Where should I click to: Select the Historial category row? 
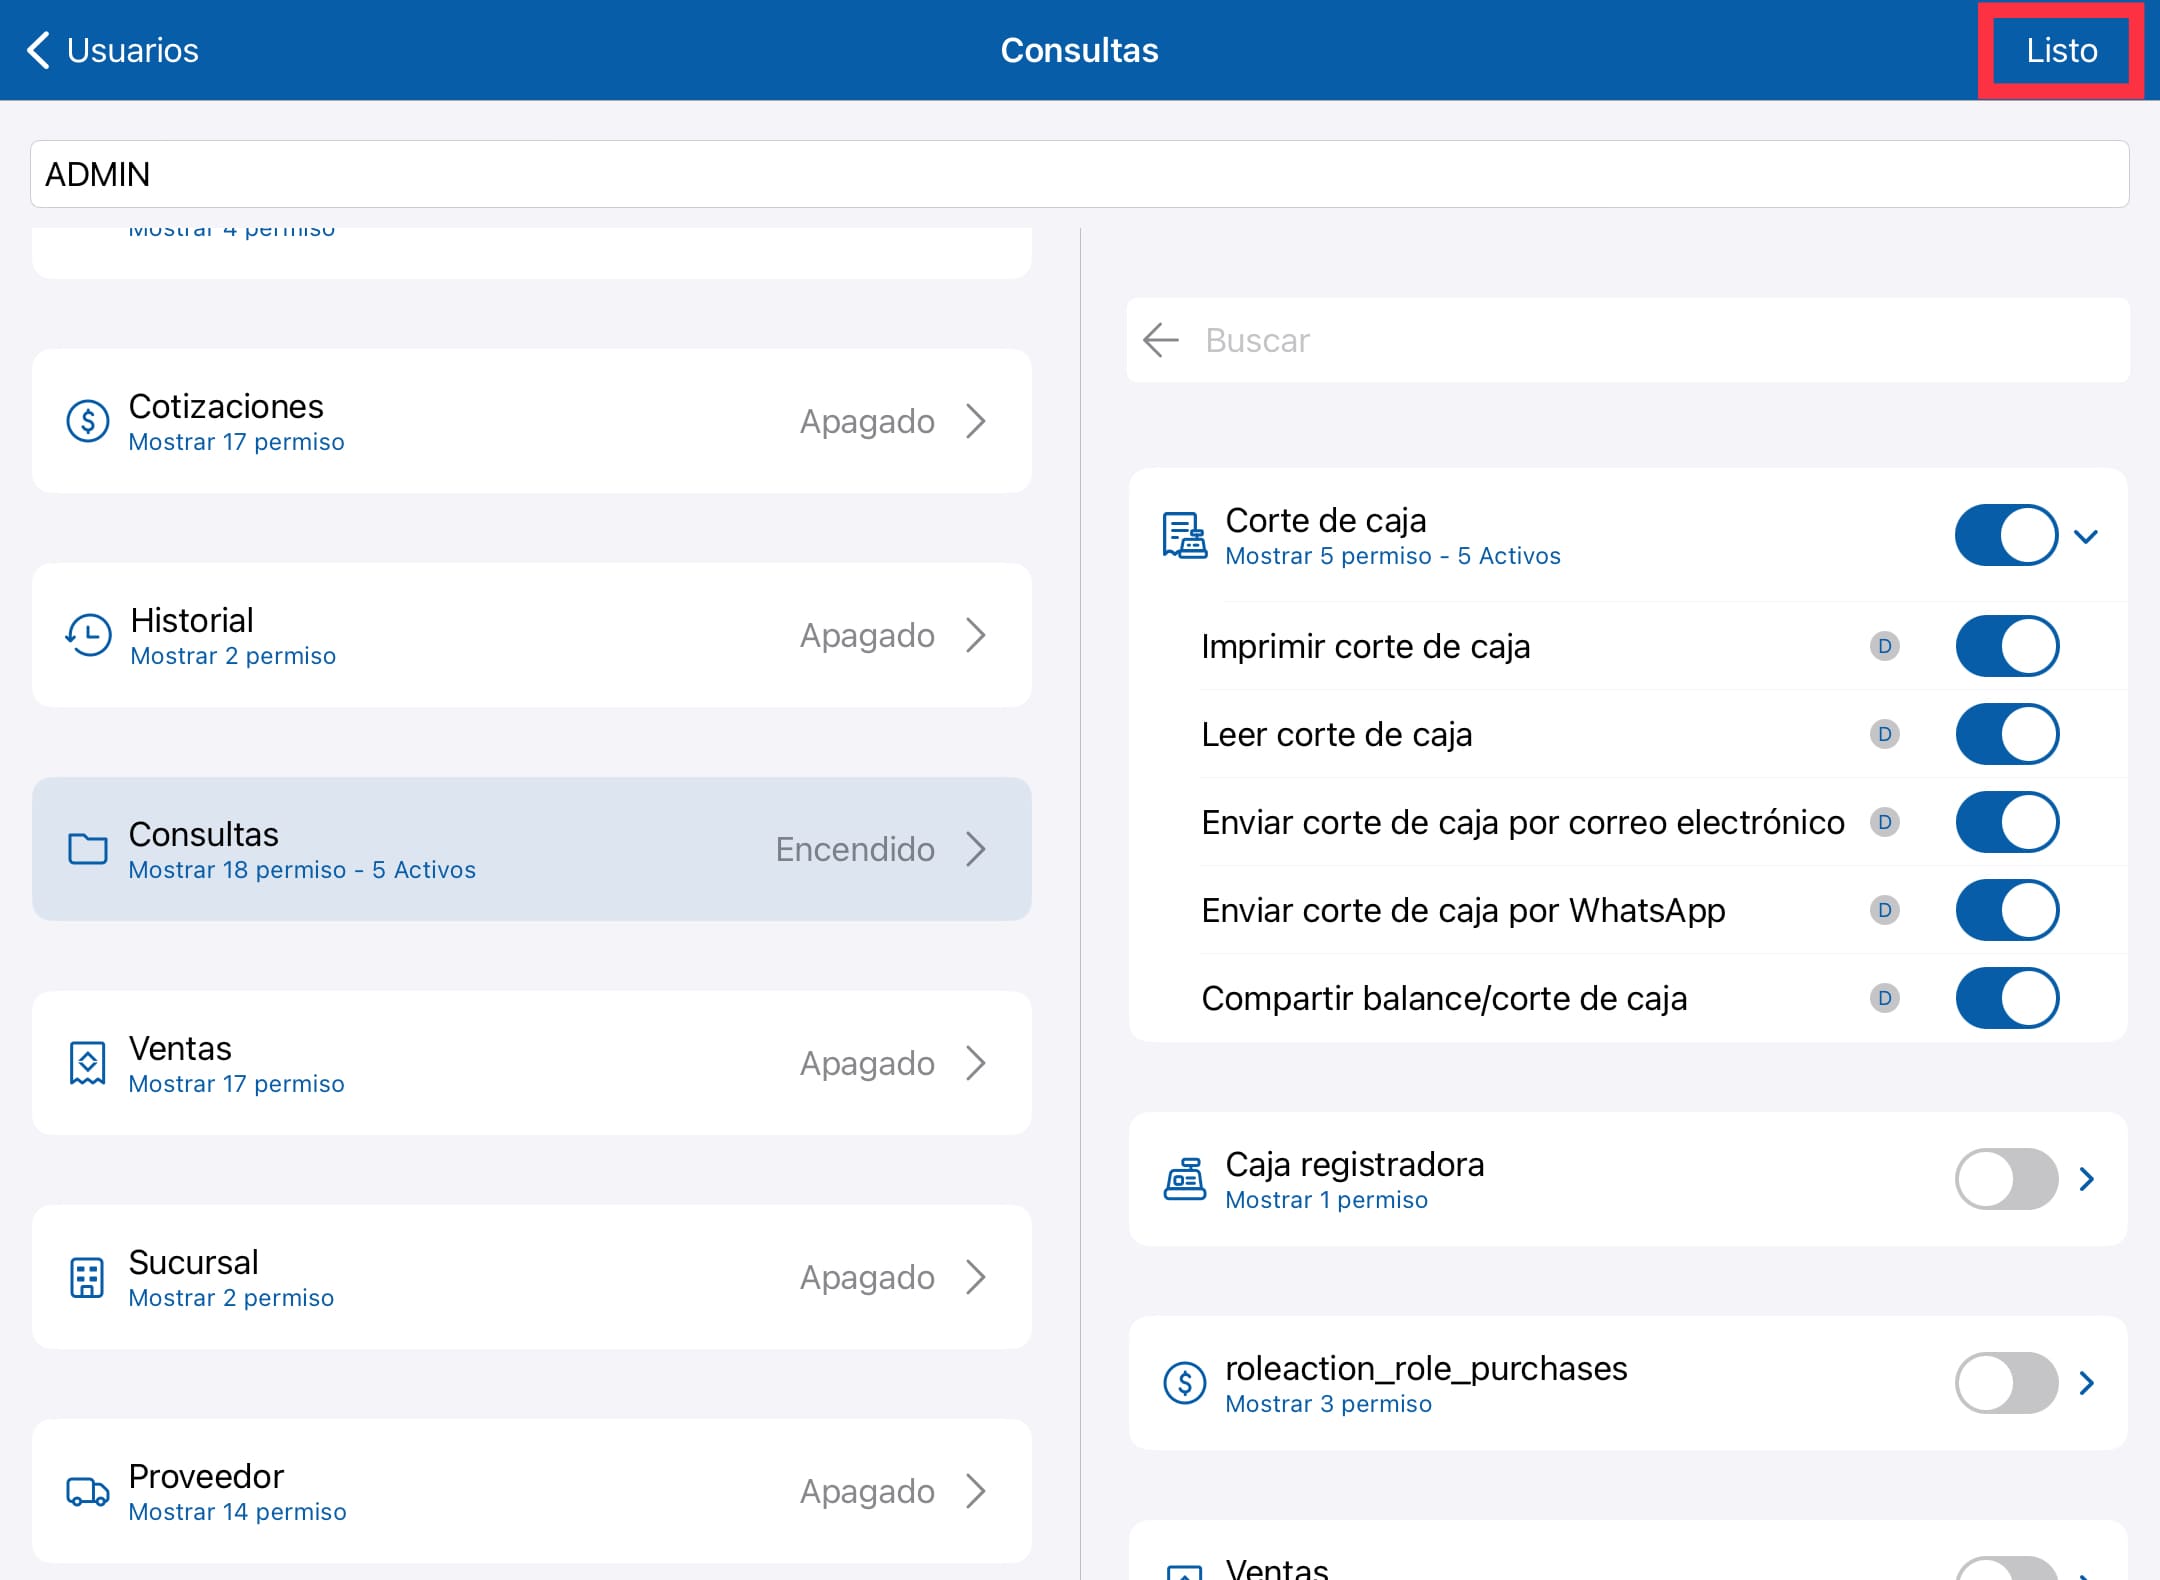531,635
